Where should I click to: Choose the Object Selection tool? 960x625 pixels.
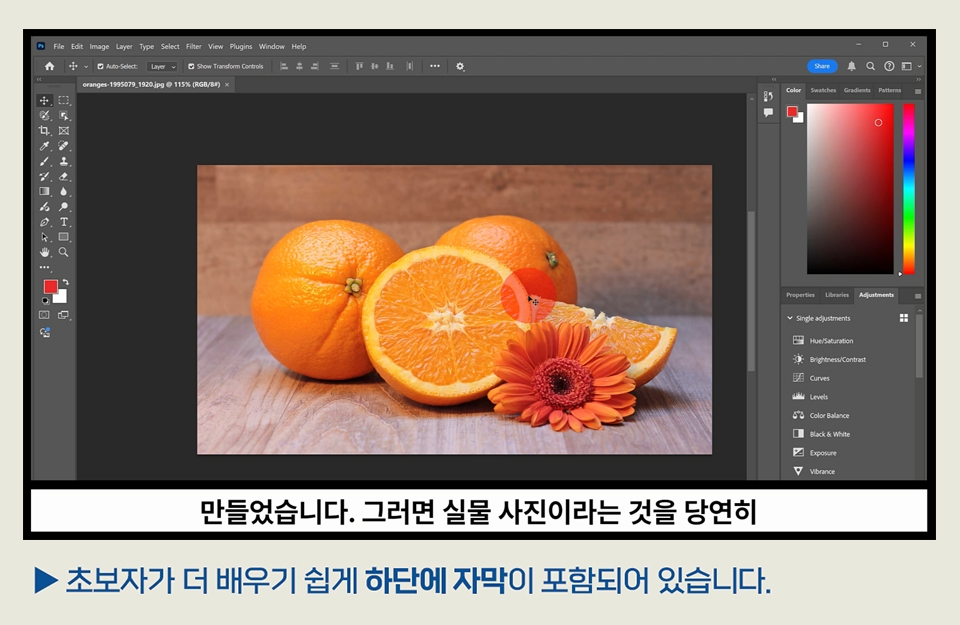coord(64,116)
